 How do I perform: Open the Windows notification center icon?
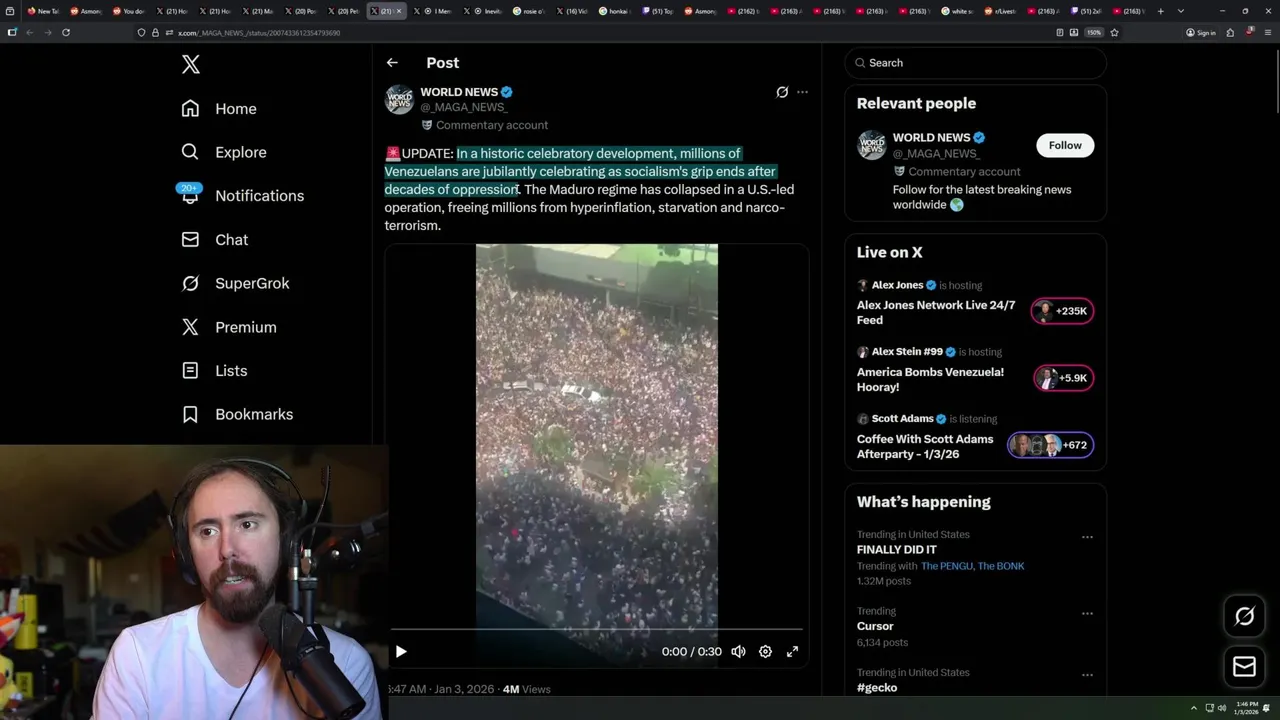tap(1266, 708)
